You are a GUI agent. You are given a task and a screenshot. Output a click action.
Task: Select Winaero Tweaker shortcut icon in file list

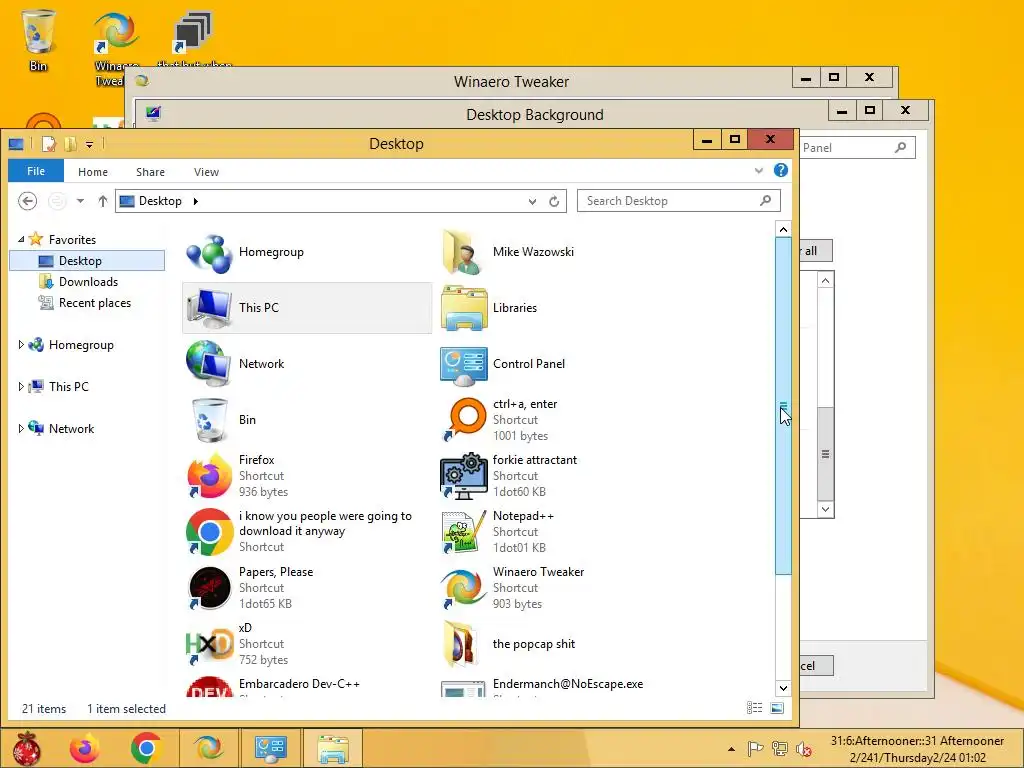pyautogui.click(x=464, y=588)
